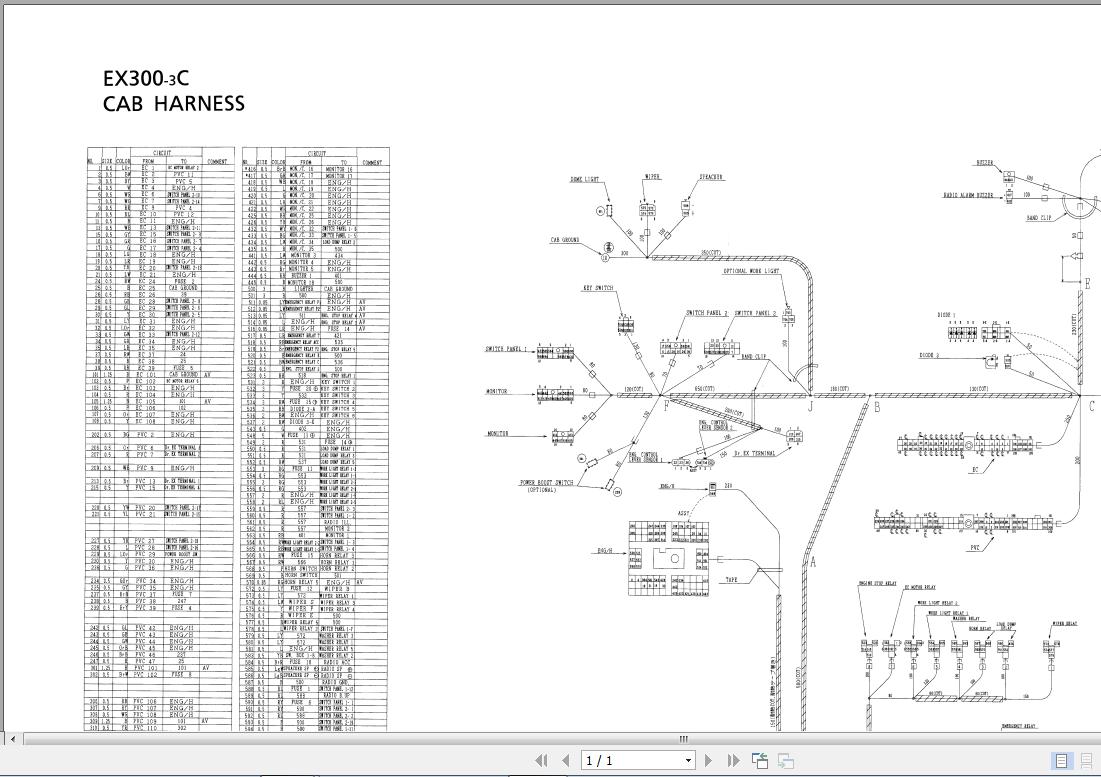The image size is (1101, 777).
Task: Click the 'ENGINE STOP RELAY' label
Action: point(877,584)
